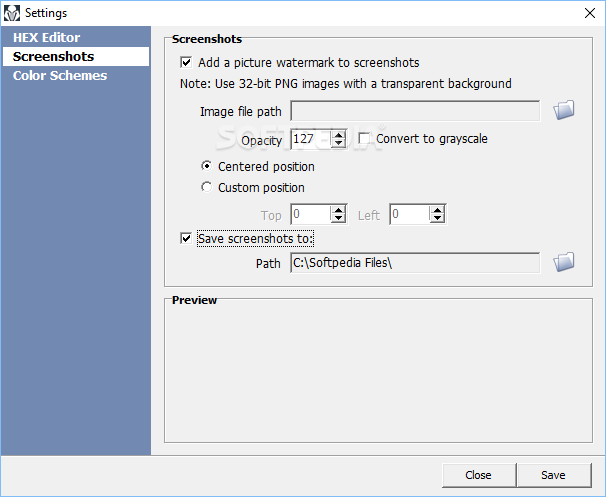Focus the Image file path field
The image size is (606, 497).
tap(415, 111)
